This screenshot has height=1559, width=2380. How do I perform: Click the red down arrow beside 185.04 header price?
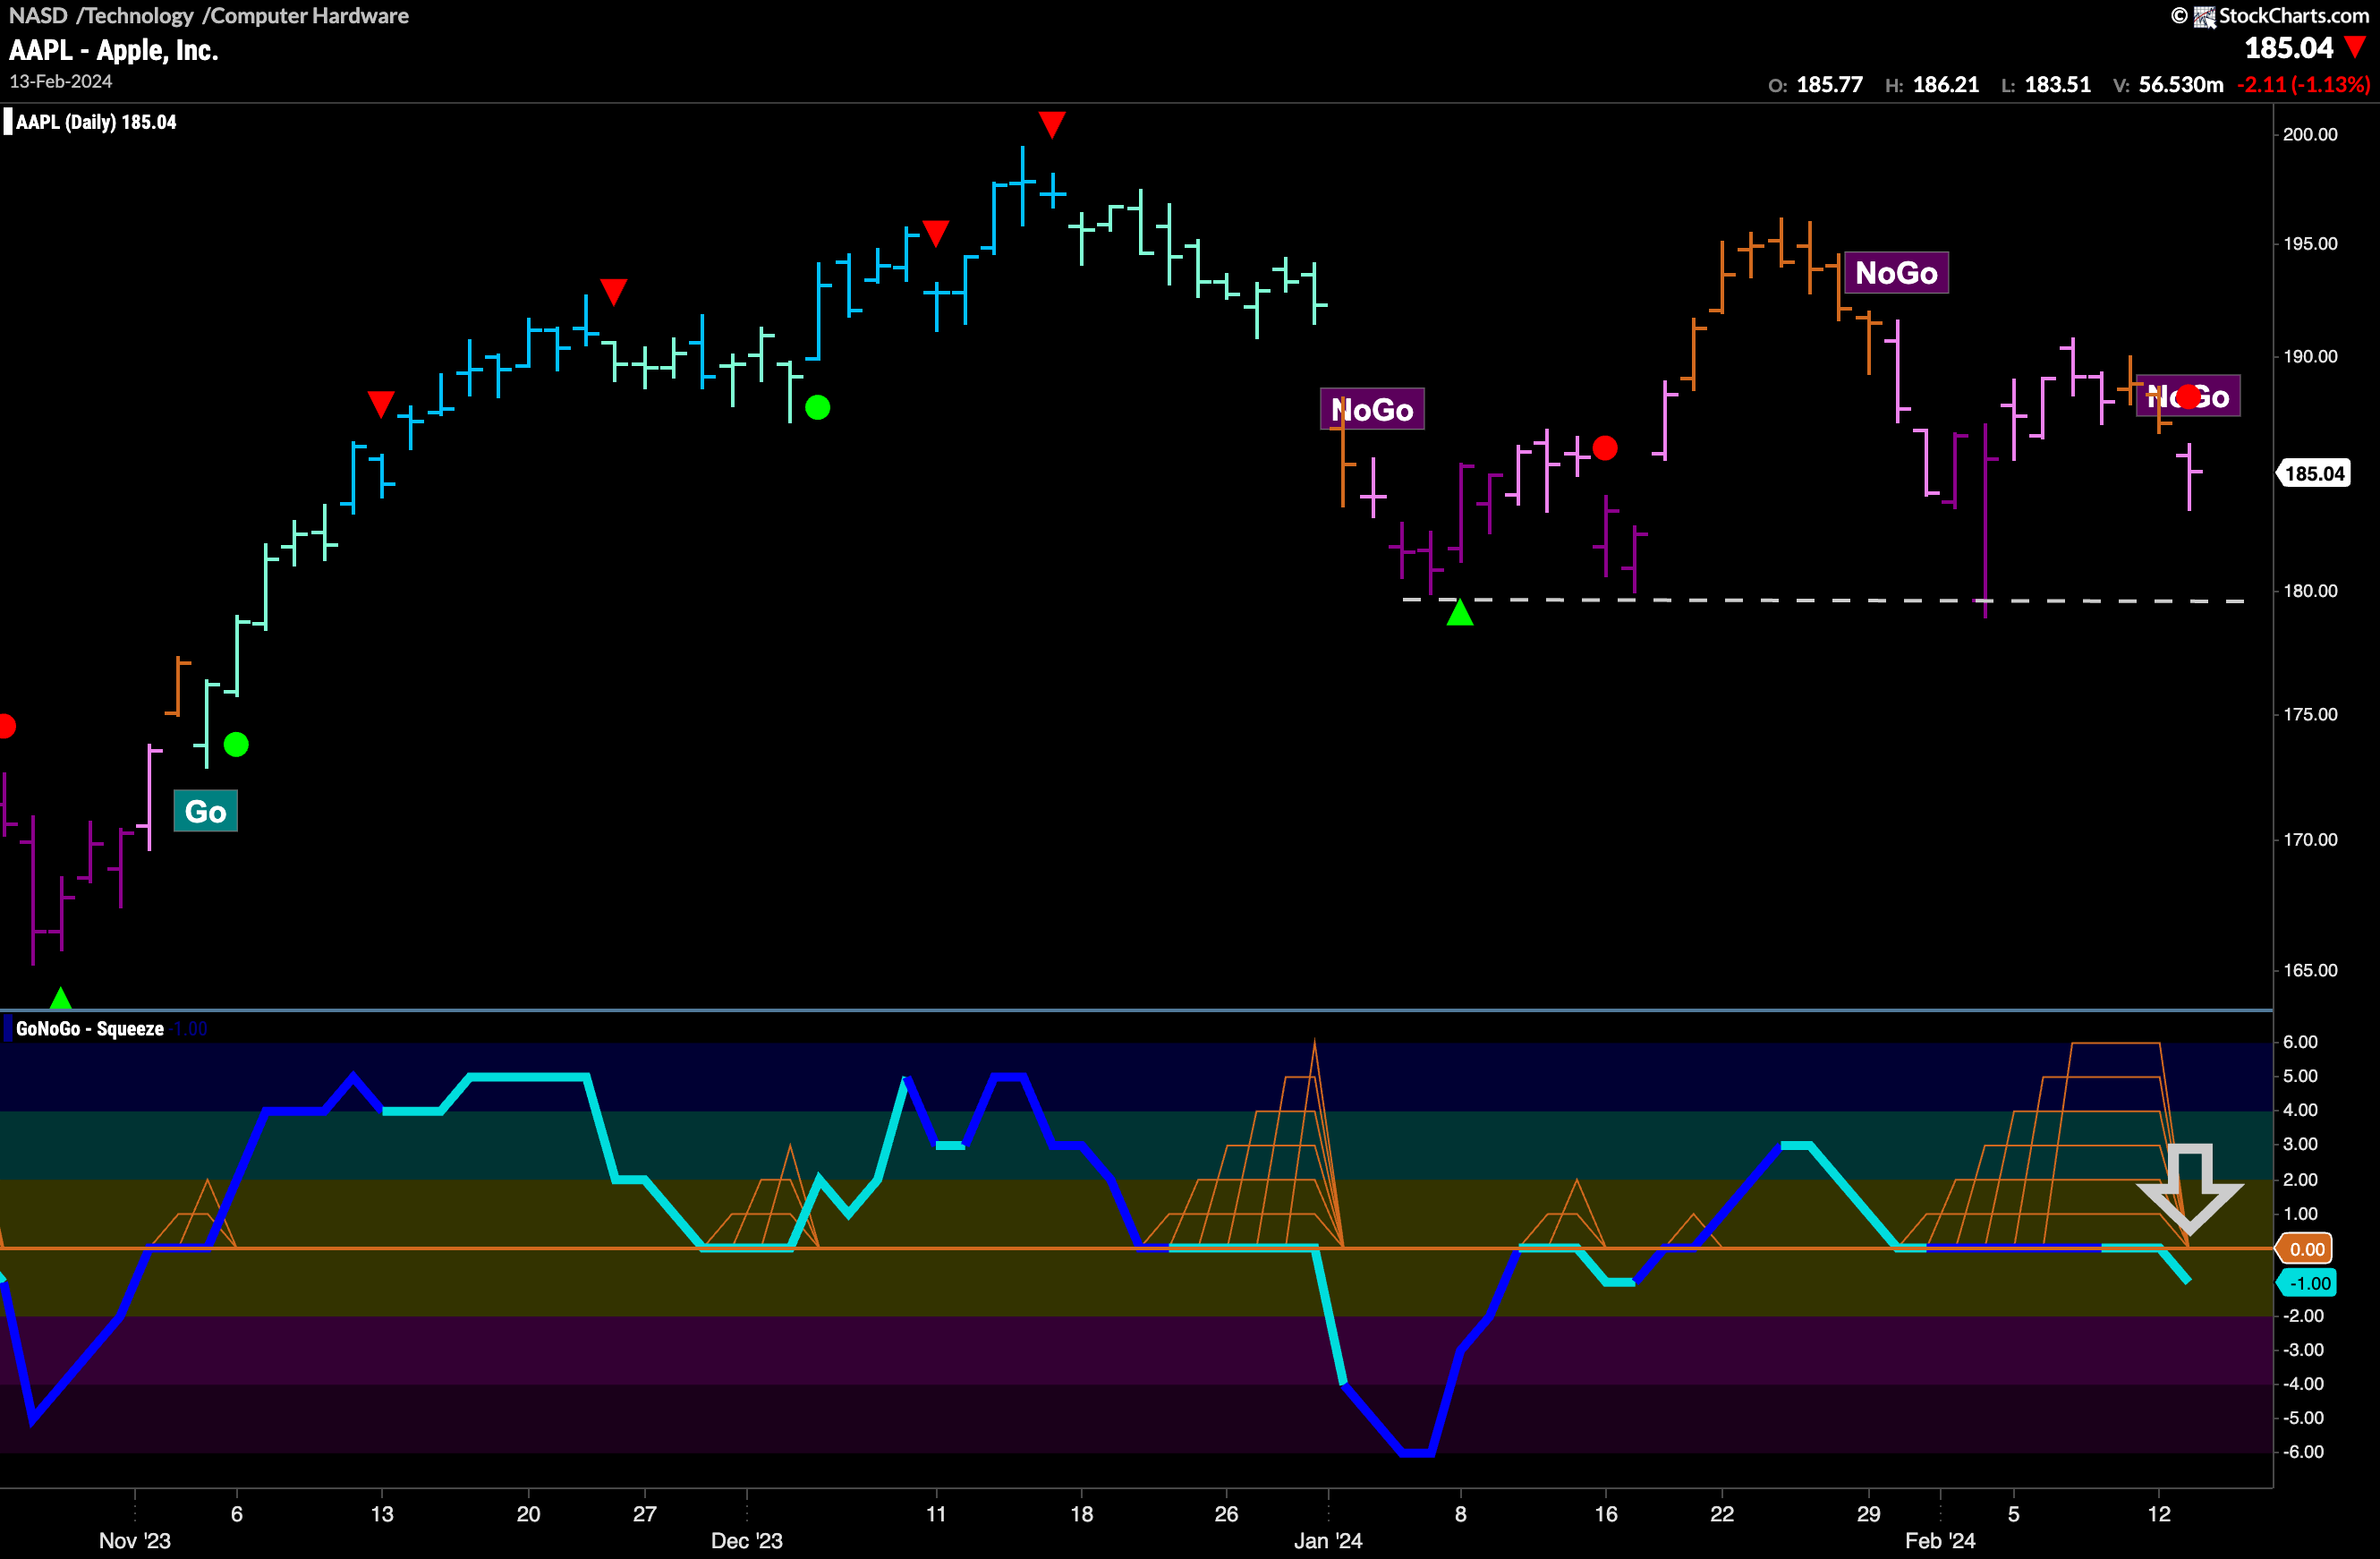pos(2355,47)
